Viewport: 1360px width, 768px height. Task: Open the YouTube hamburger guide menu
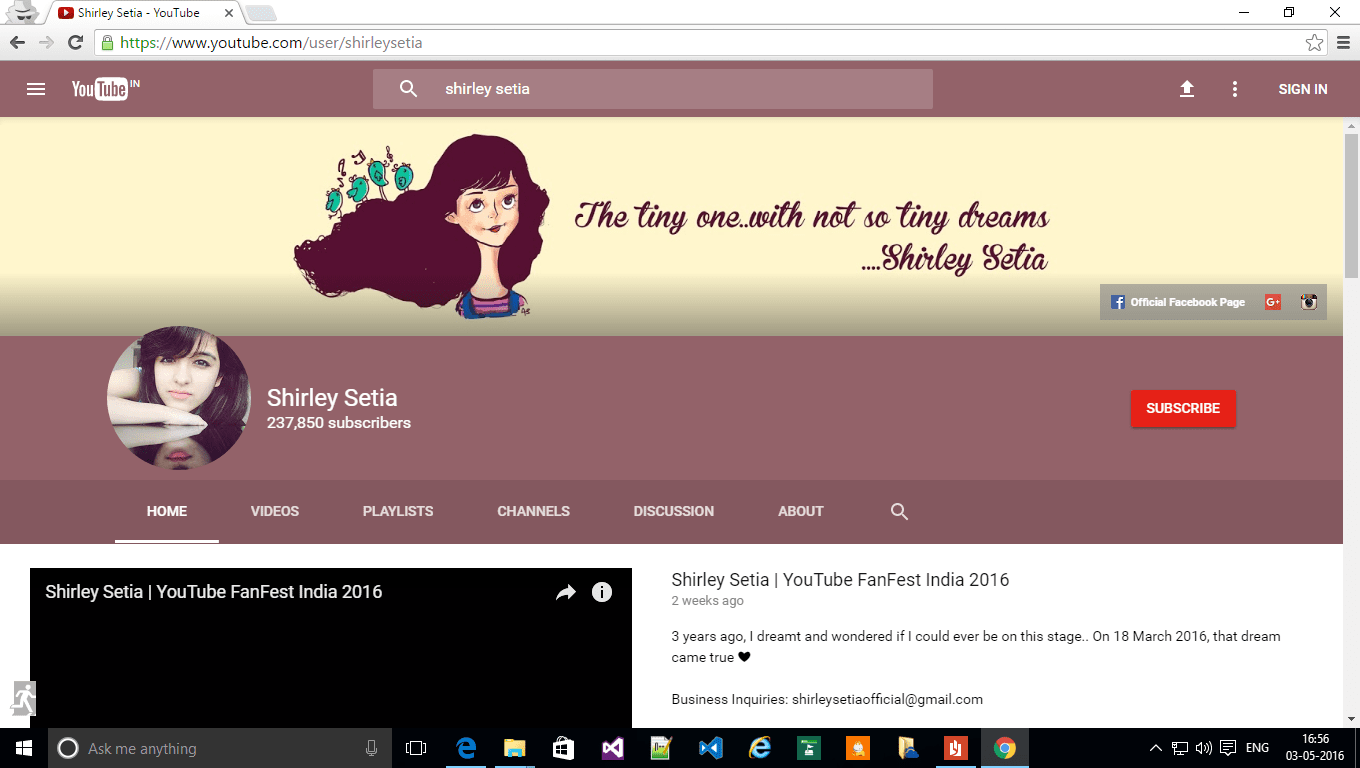[x=36, y=89]
